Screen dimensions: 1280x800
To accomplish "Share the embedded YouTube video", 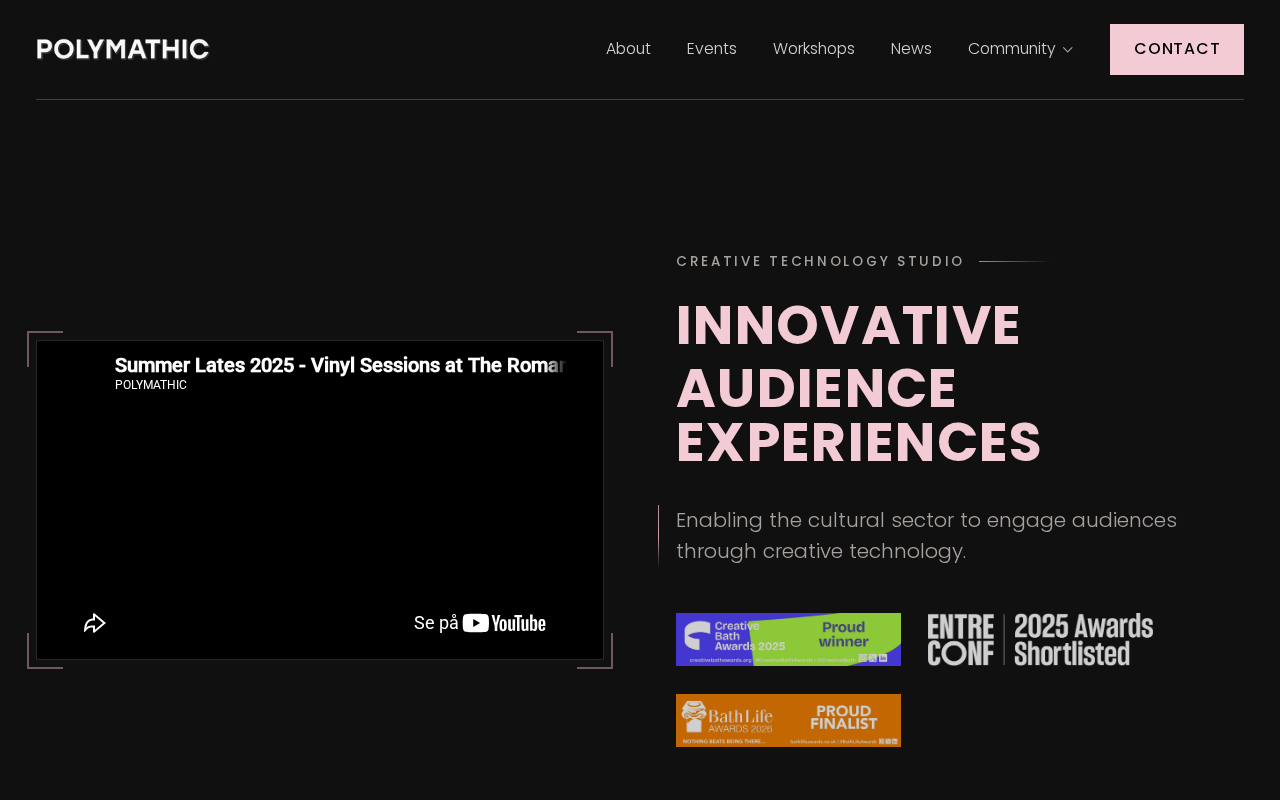I will tap(95, 623).
